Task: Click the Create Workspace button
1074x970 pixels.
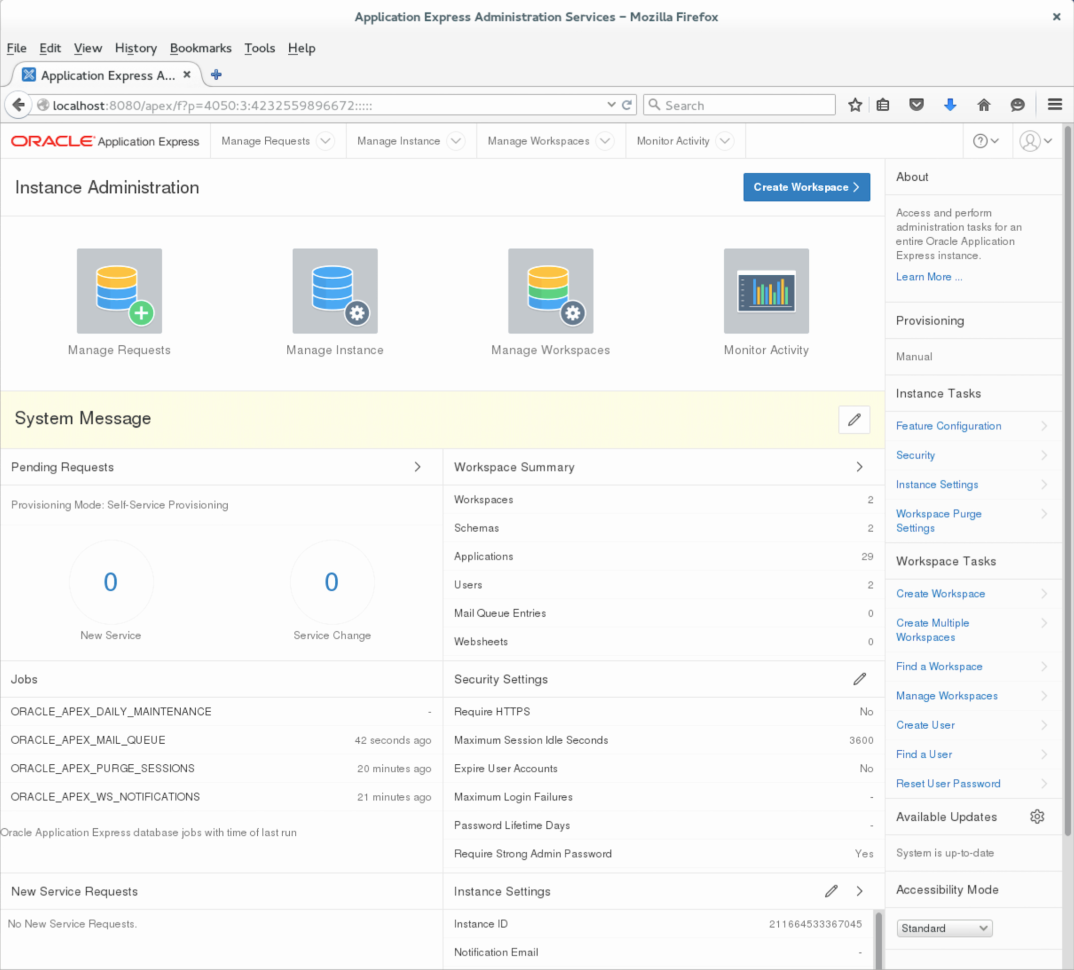Action: 806,187
